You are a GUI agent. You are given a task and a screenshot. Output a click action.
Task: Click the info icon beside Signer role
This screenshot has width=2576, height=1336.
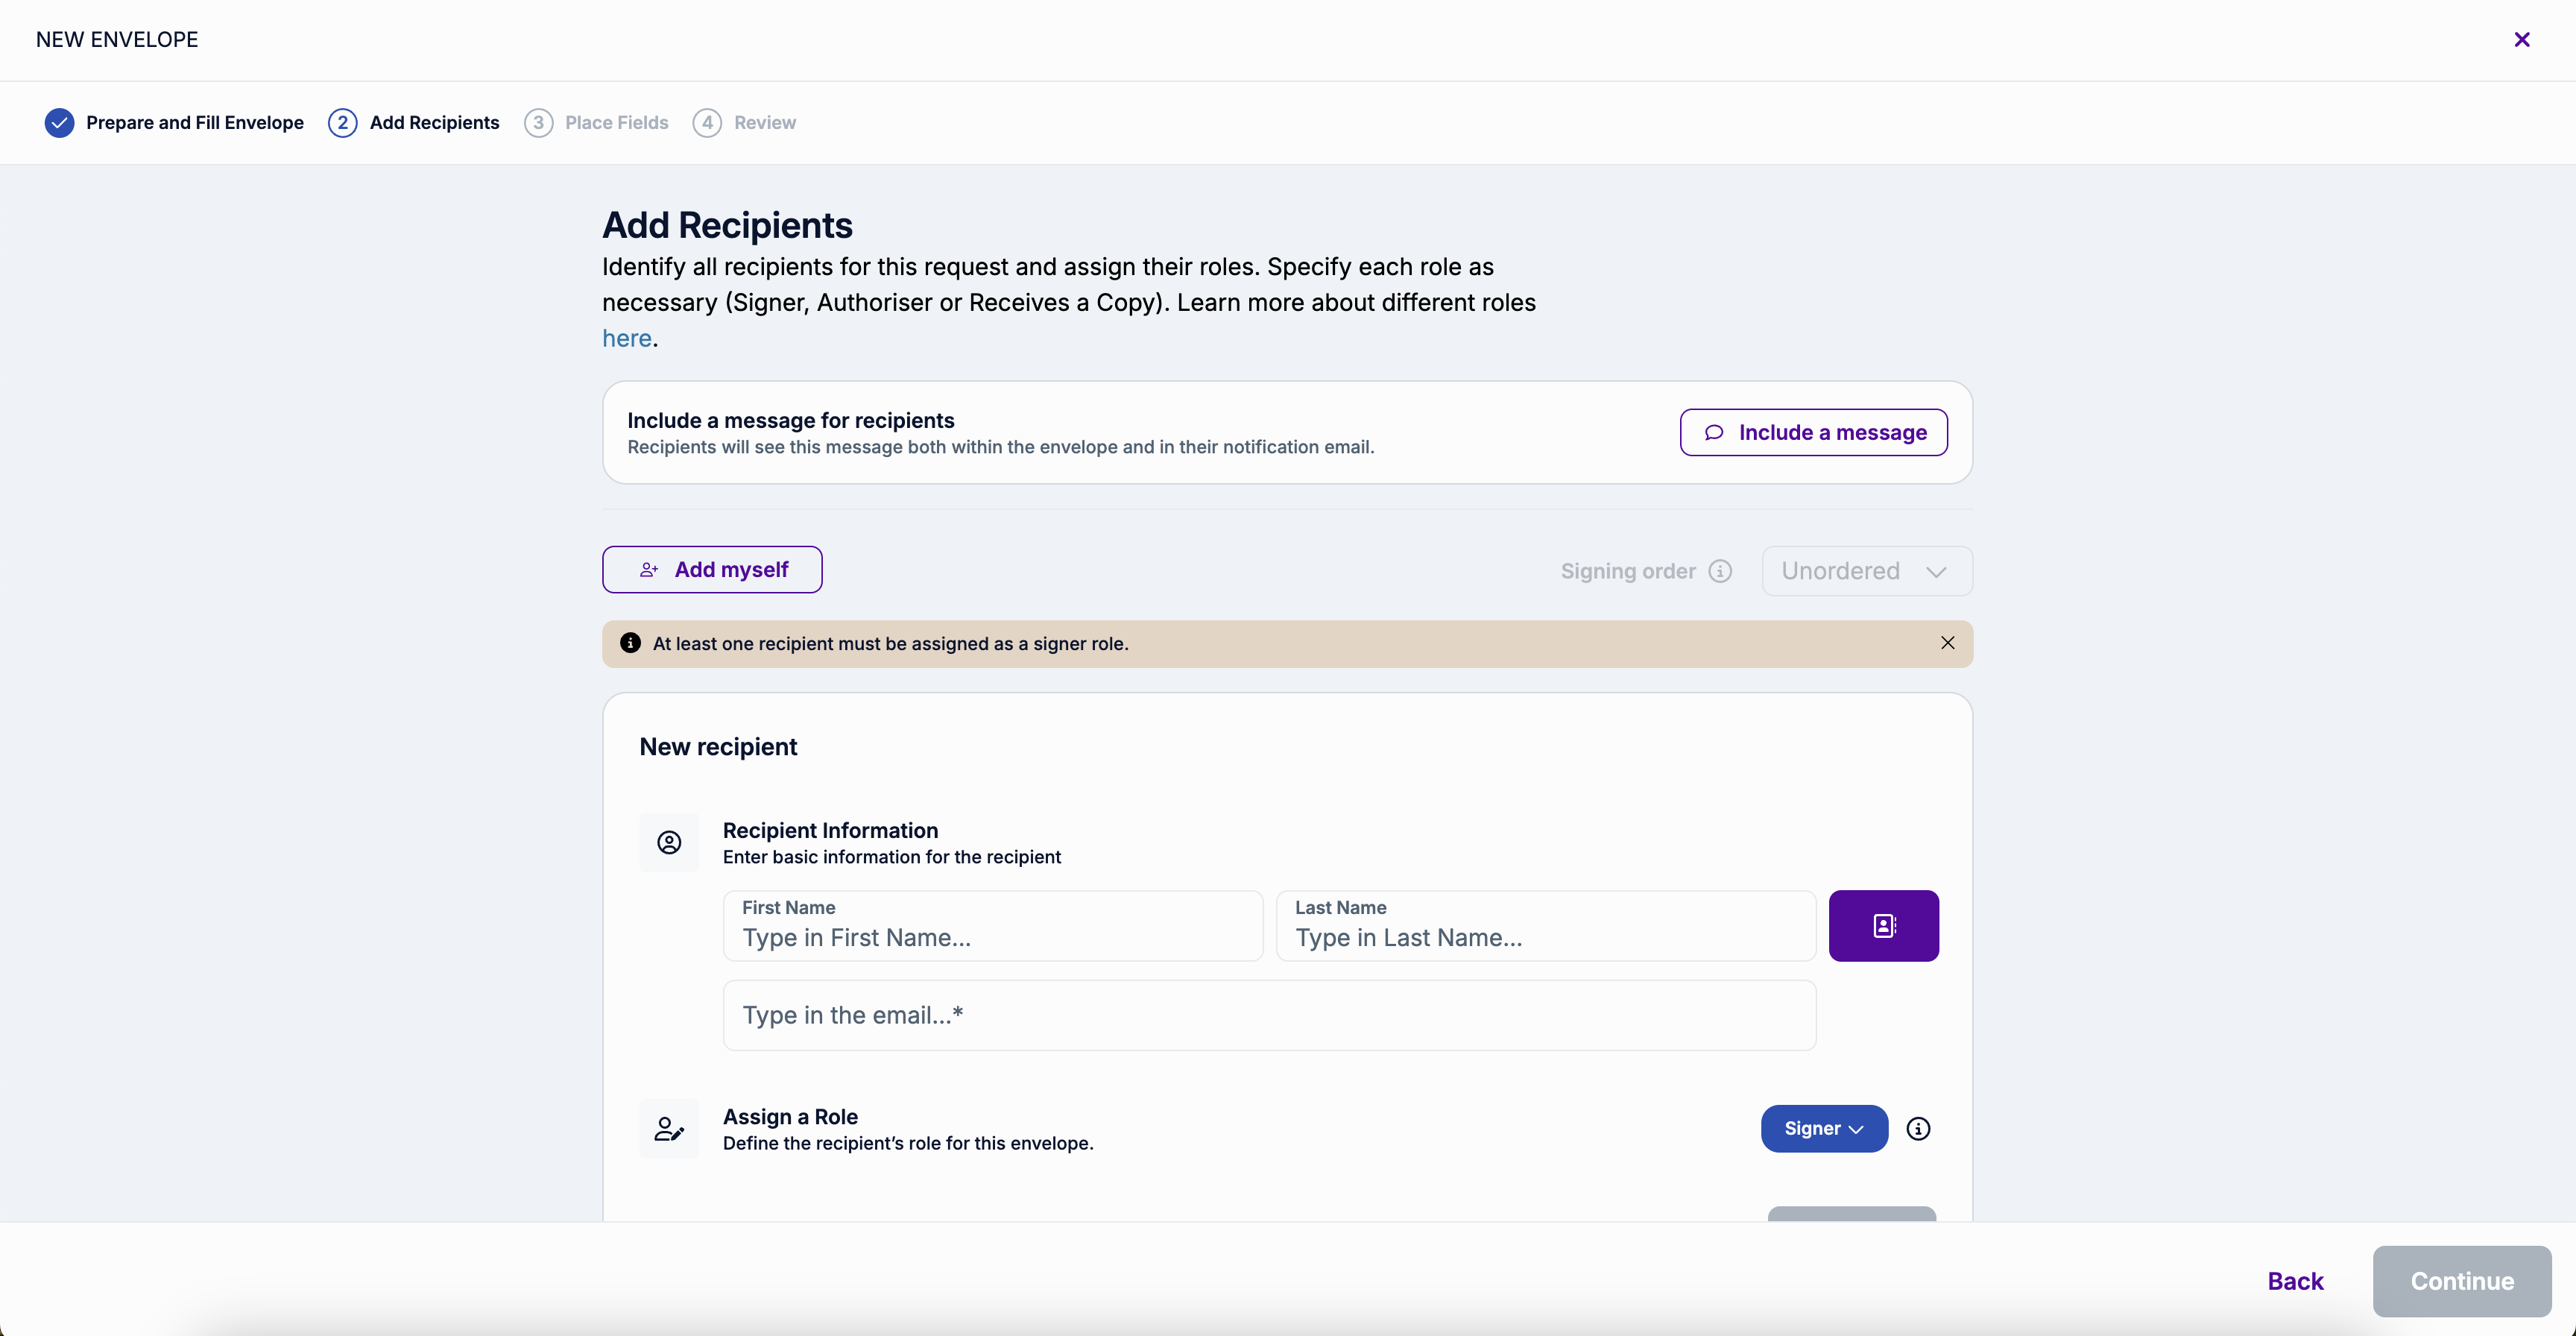click(1917, 1128)
